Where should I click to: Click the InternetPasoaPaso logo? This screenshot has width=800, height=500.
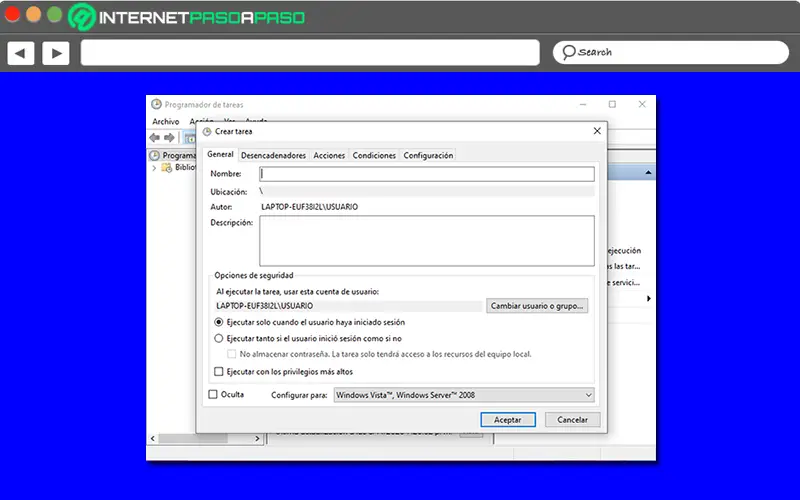pyautogui.click(x=186, y=17)
